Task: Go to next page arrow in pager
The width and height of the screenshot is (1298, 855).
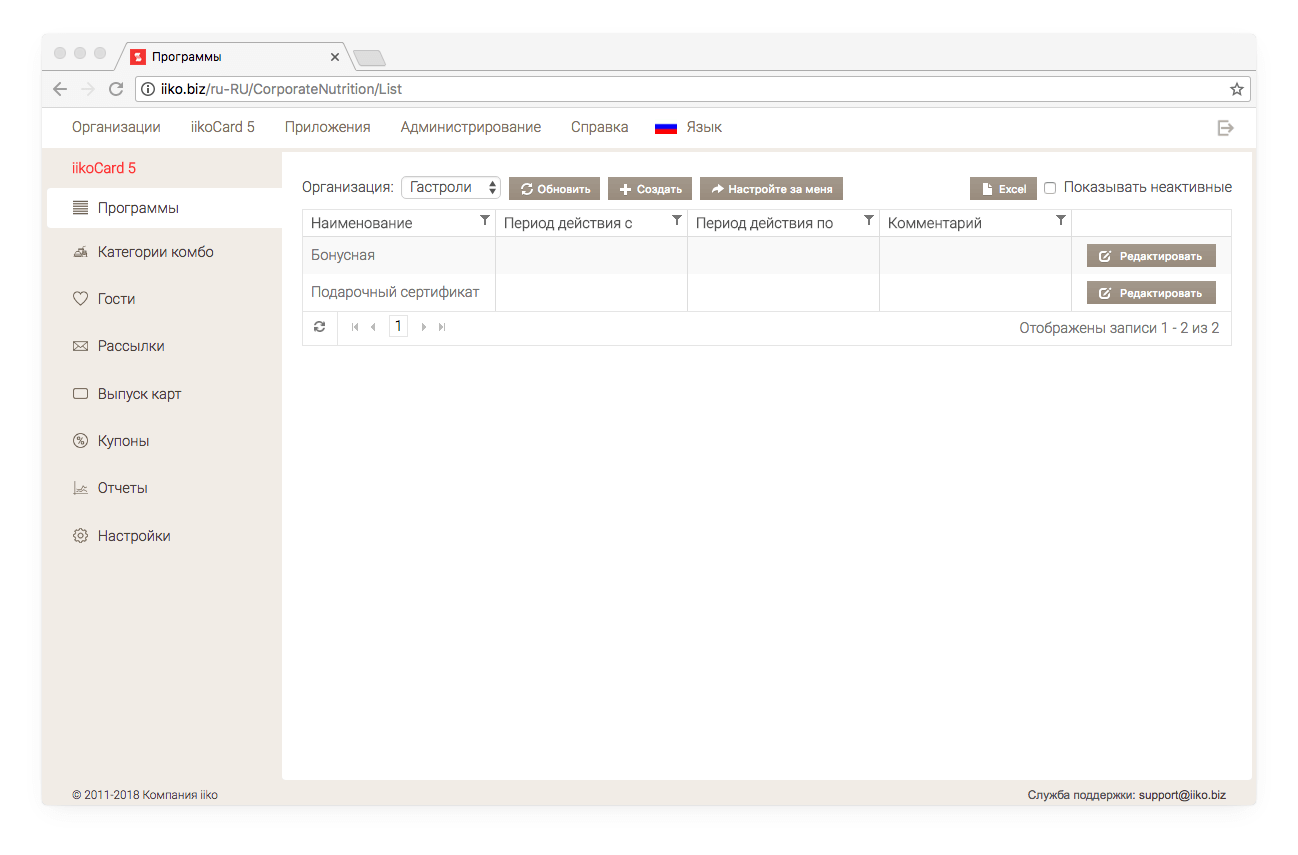Action: 424,327
